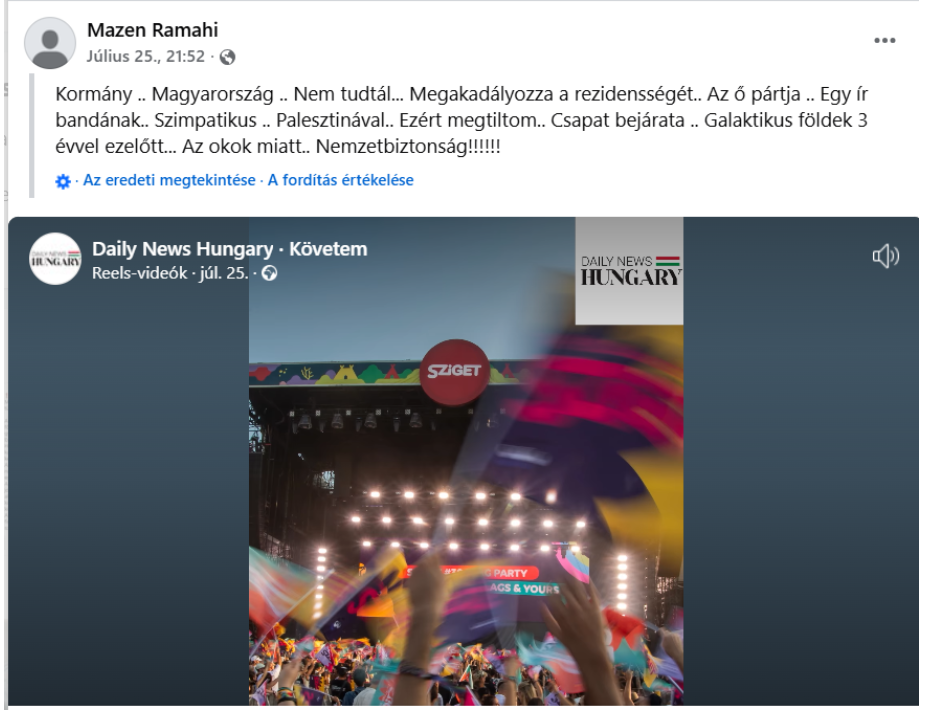The width and height of the screenshot is (933, 710).
Task: Toggle the video sound speaker icon
Action: 885,256
